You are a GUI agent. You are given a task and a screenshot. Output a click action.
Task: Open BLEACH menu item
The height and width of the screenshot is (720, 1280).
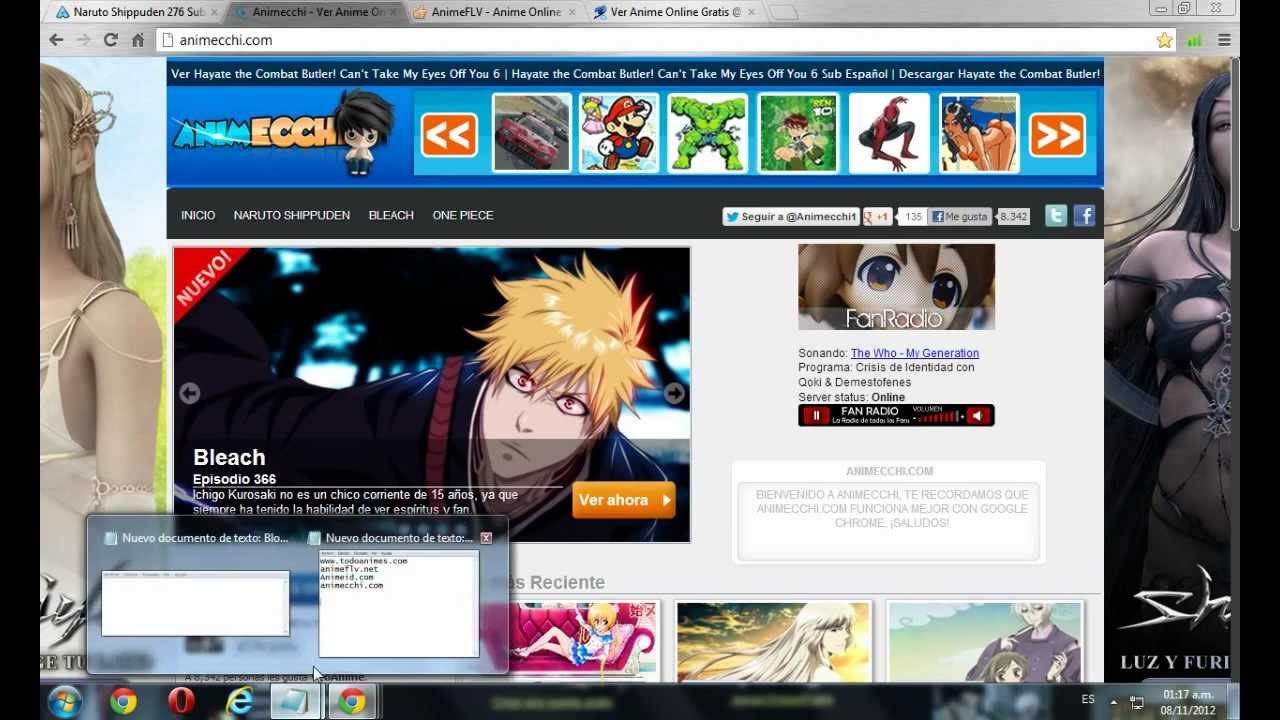(x=391, y=215)
